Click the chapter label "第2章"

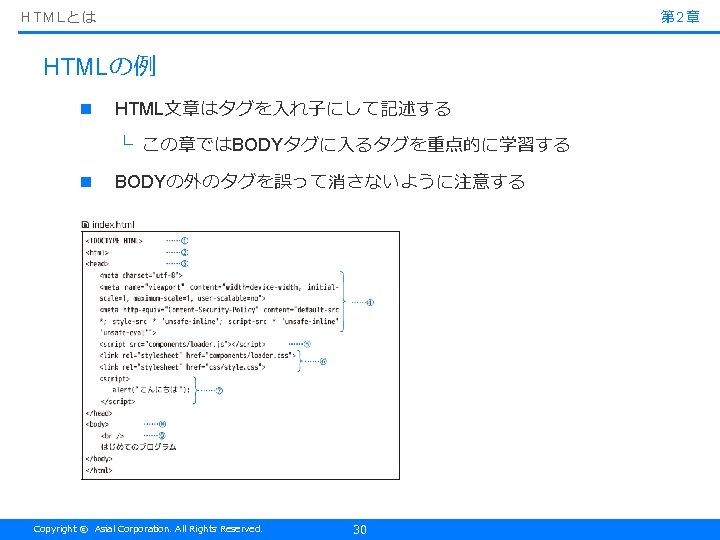pos(680,17)
